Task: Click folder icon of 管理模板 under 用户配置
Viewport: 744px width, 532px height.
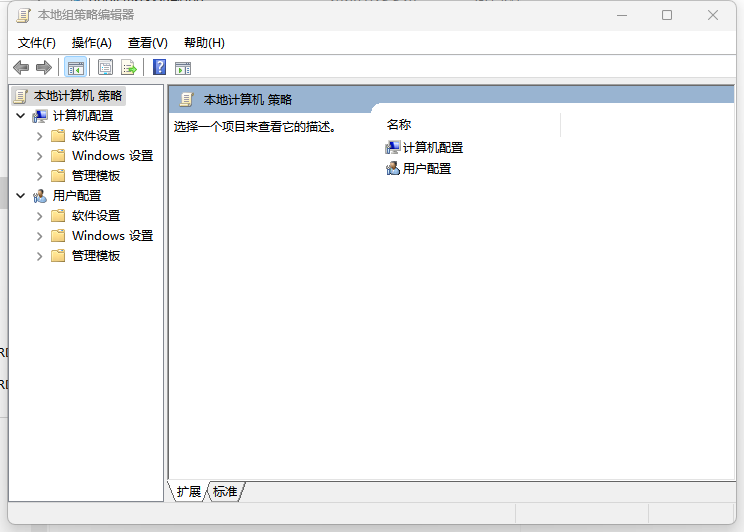Action: click(58, 256)
